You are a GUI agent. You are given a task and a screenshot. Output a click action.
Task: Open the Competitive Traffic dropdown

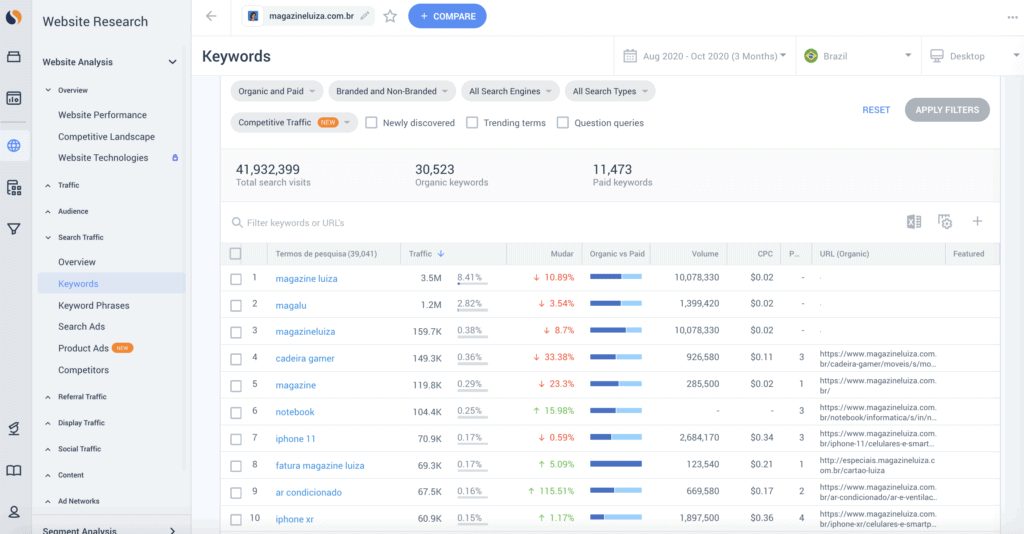coord(294,123)
